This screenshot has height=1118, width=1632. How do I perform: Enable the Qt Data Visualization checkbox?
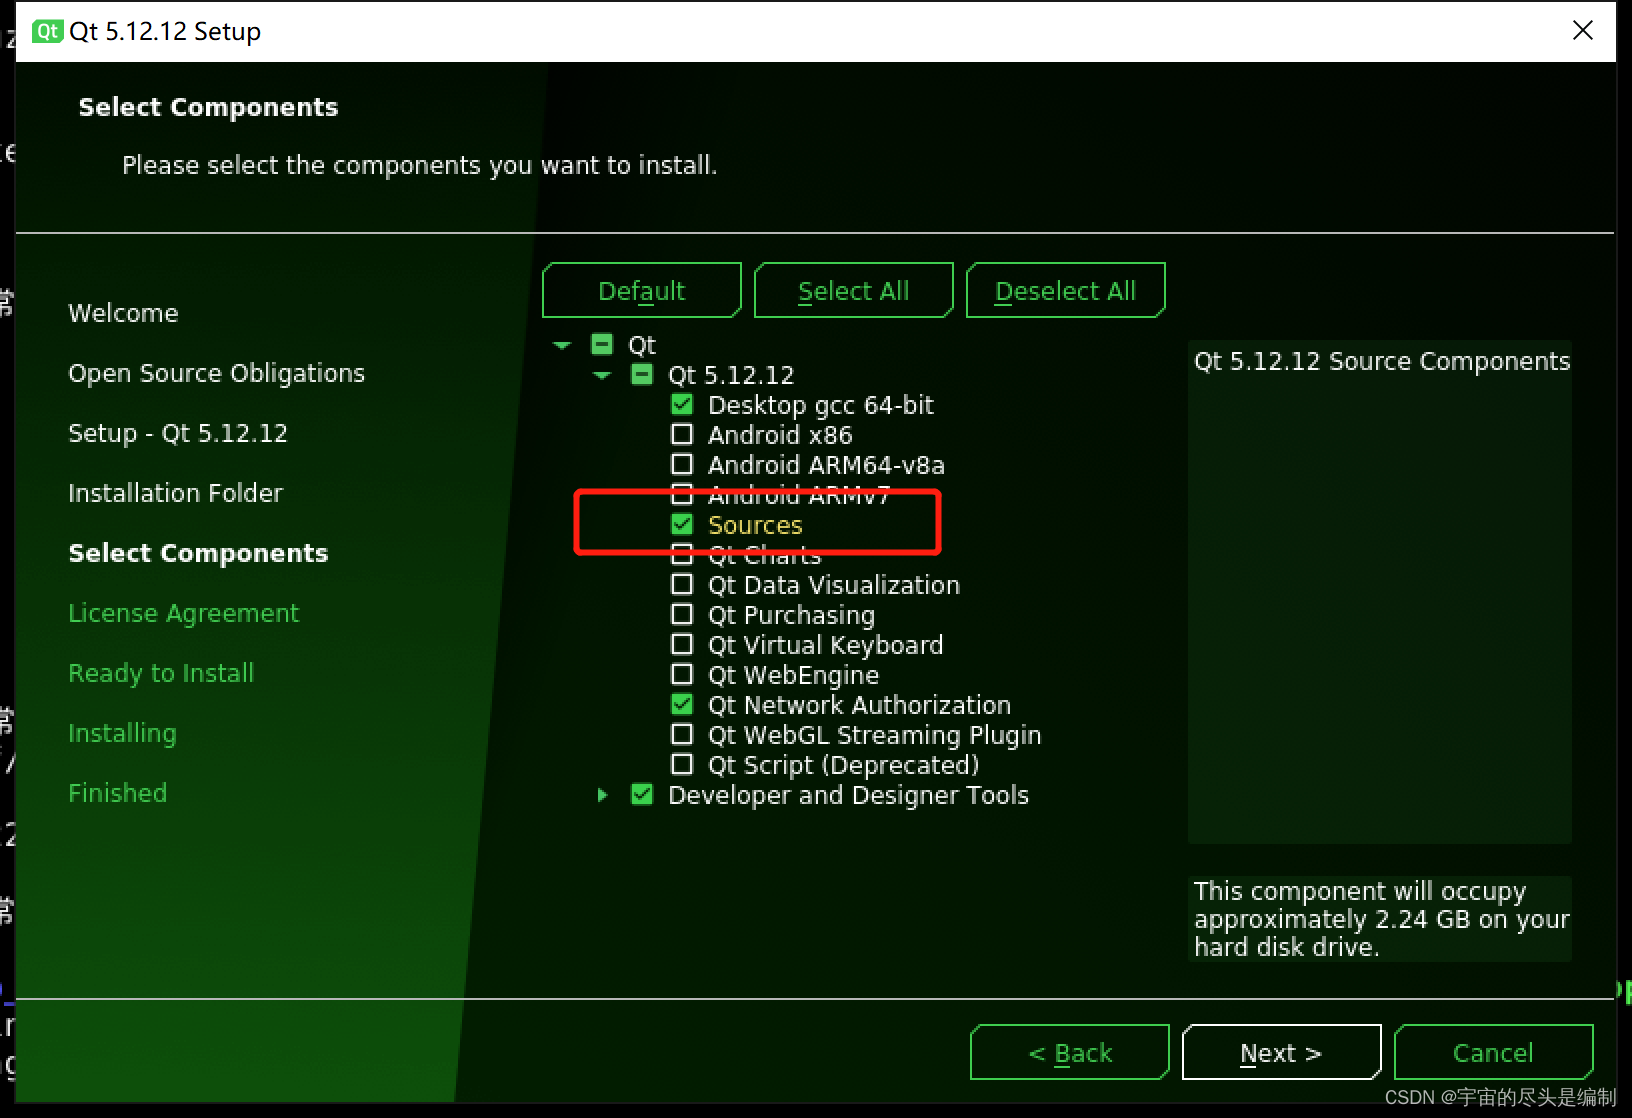(x=682, y=585)
